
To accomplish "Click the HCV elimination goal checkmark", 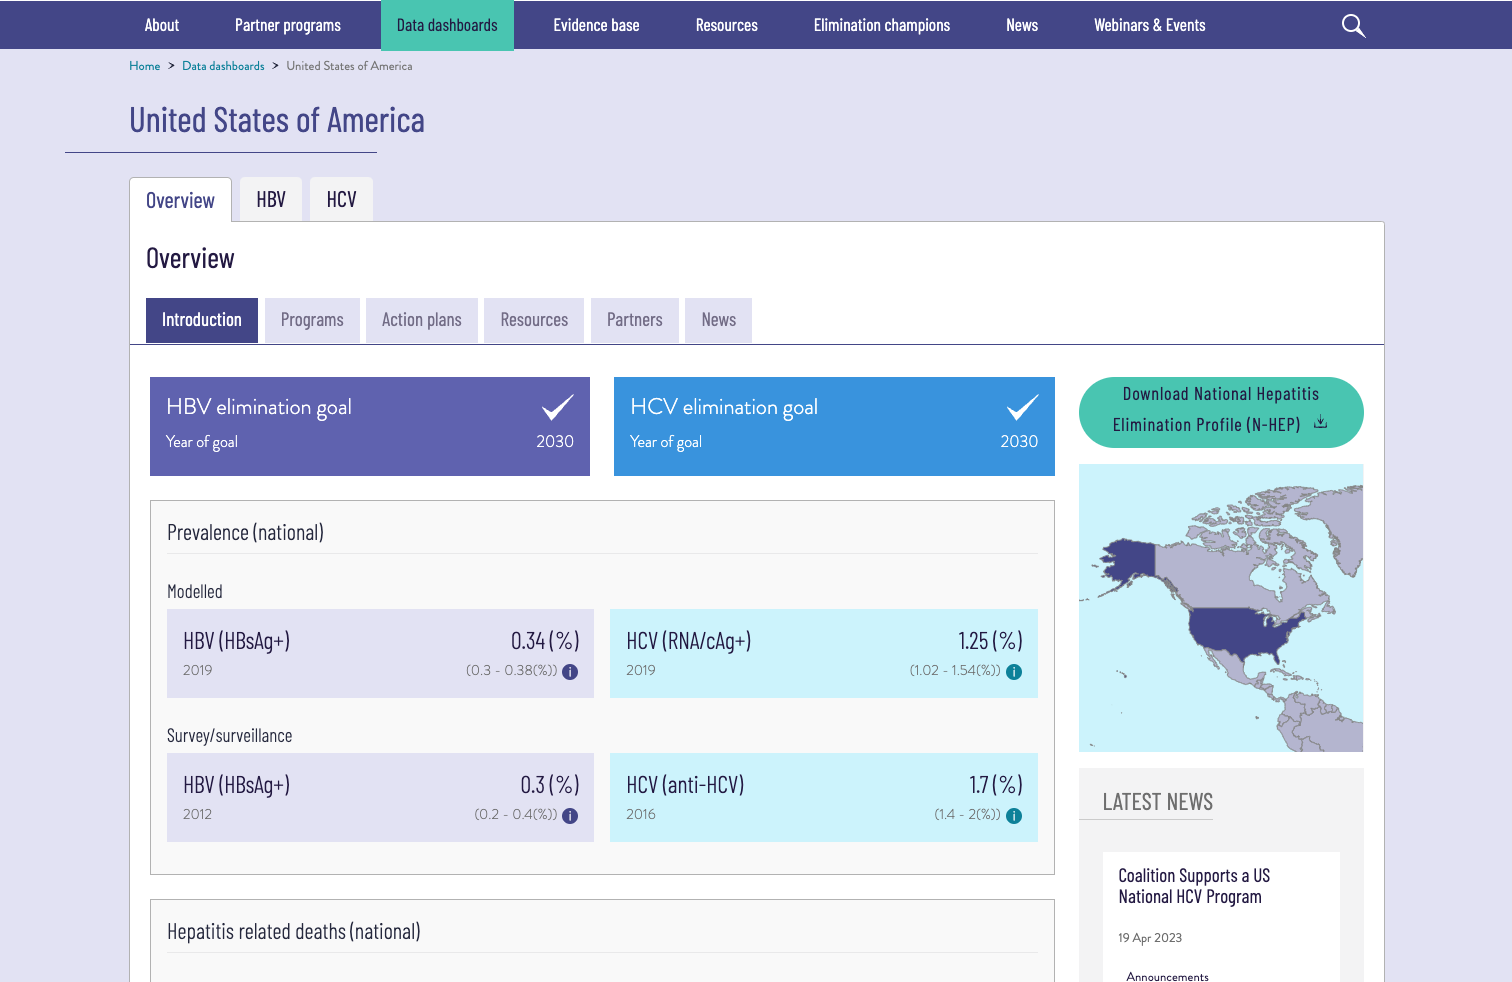I will (x=1022, y=407).
